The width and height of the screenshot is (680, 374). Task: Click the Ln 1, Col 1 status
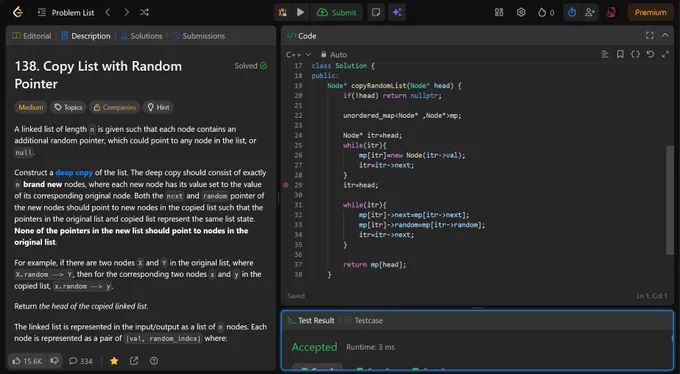pyautogui.click(x=651, y=296)
